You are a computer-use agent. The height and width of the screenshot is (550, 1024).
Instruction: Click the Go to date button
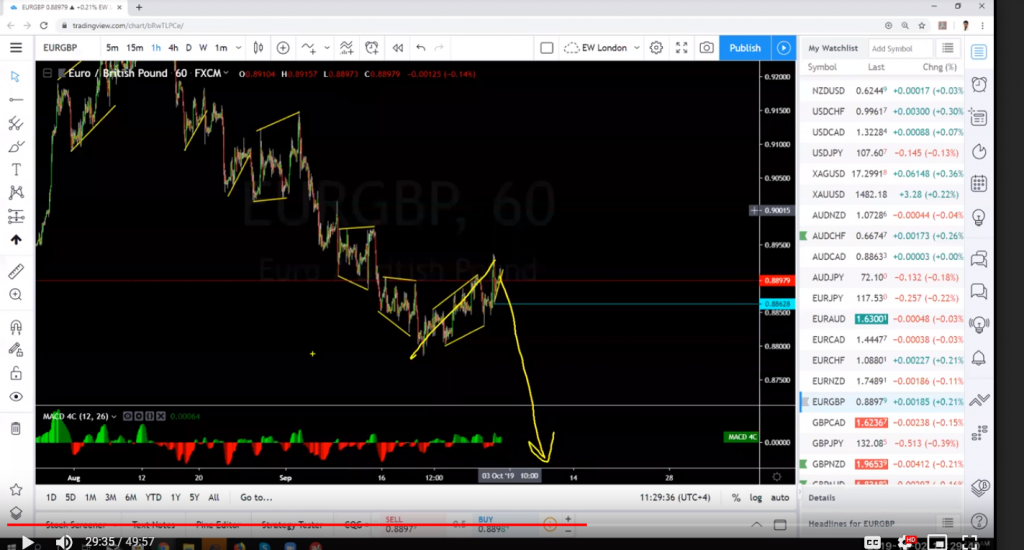pos(256,497)
